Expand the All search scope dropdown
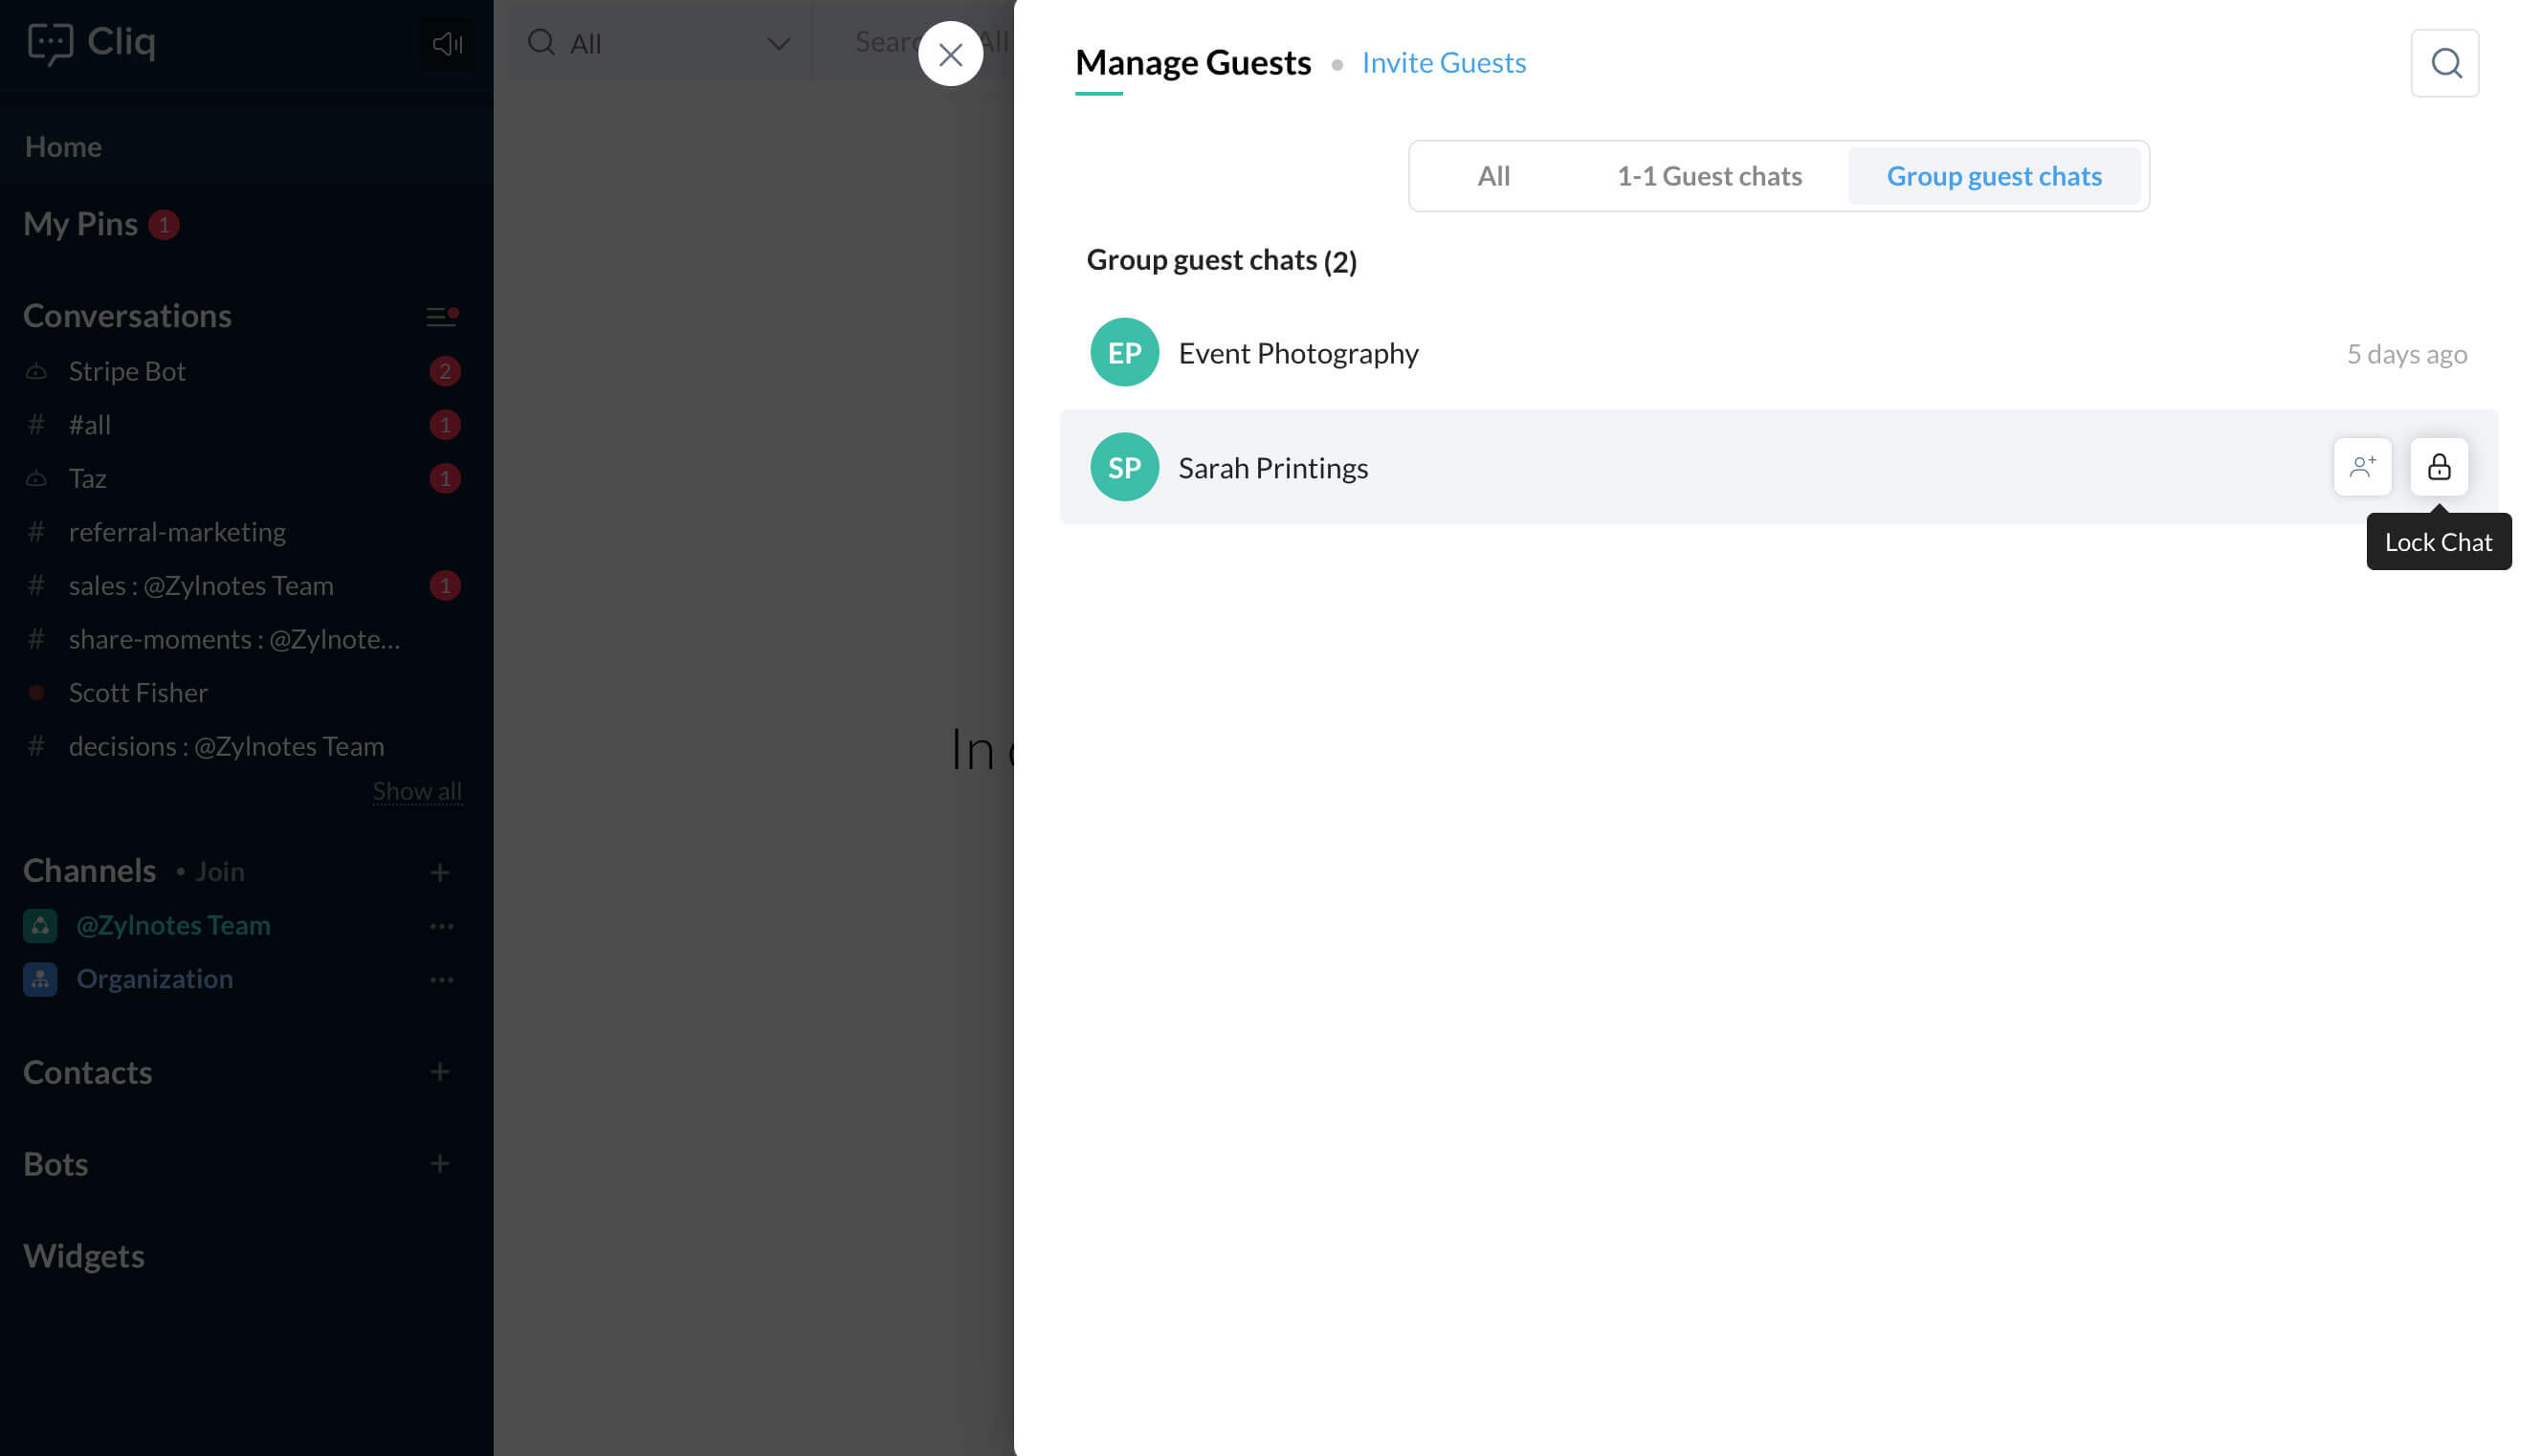2541x1456 pixels. pyautogui.click(x=778, y=44)
